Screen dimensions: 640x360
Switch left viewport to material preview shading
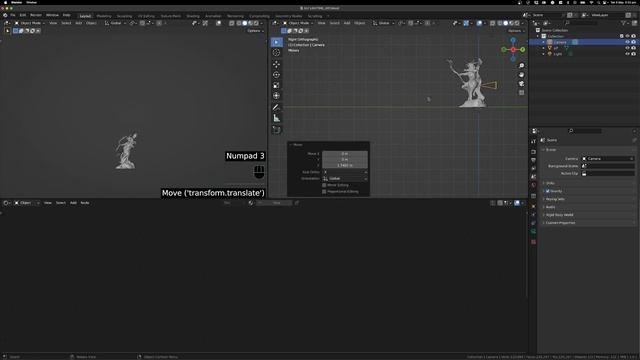click(x=251, y=23)
